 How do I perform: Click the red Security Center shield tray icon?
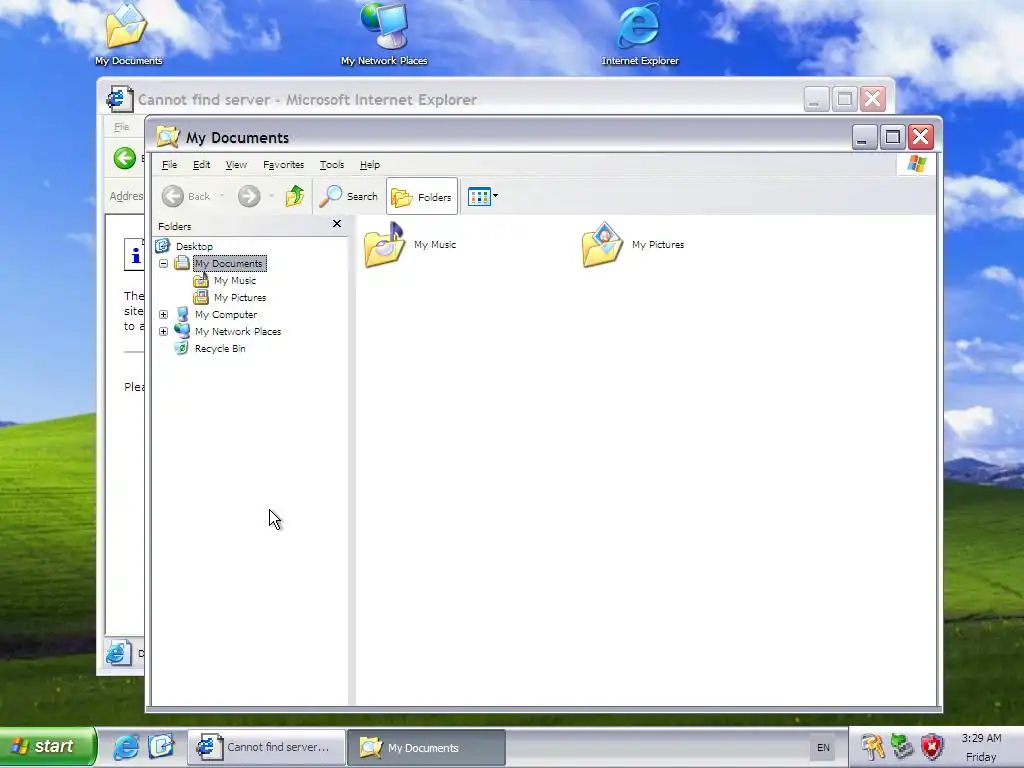click(932, 746)
